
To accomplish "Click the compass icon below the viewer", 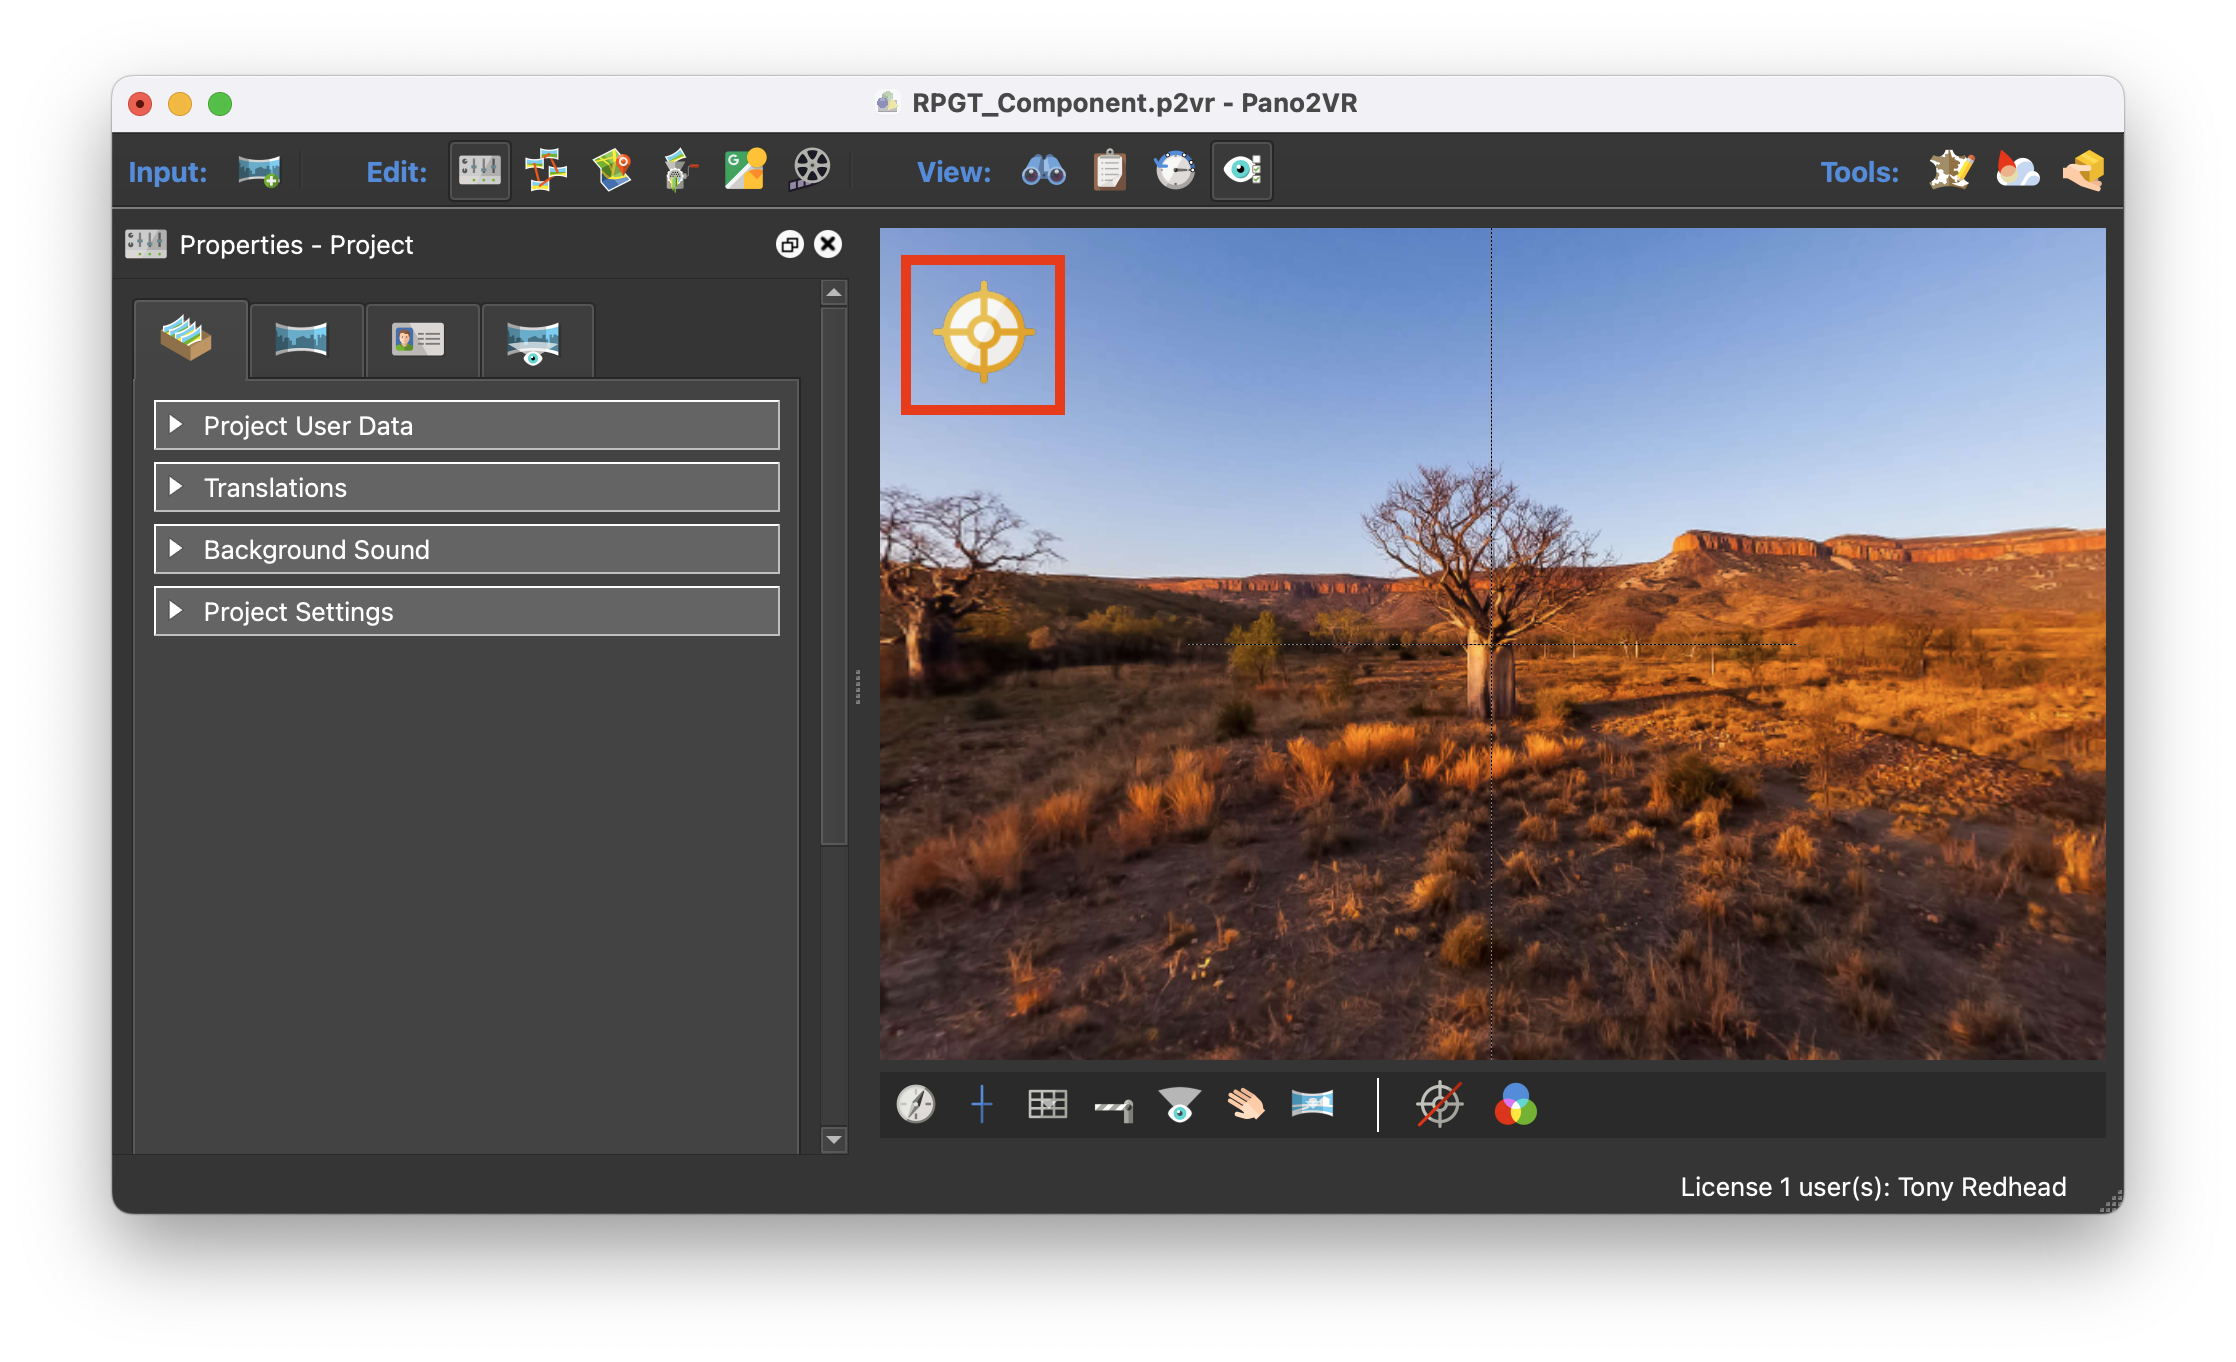I will click(x=915, y=1104).
